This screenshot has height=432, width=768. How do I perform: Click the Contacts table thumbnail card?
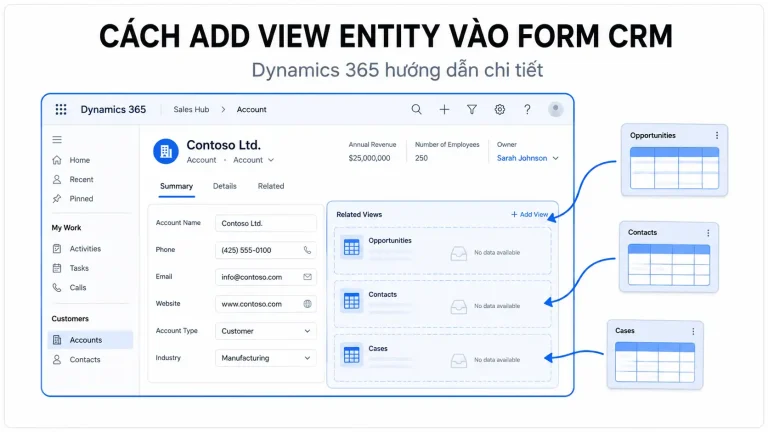[x=669, y=257]
